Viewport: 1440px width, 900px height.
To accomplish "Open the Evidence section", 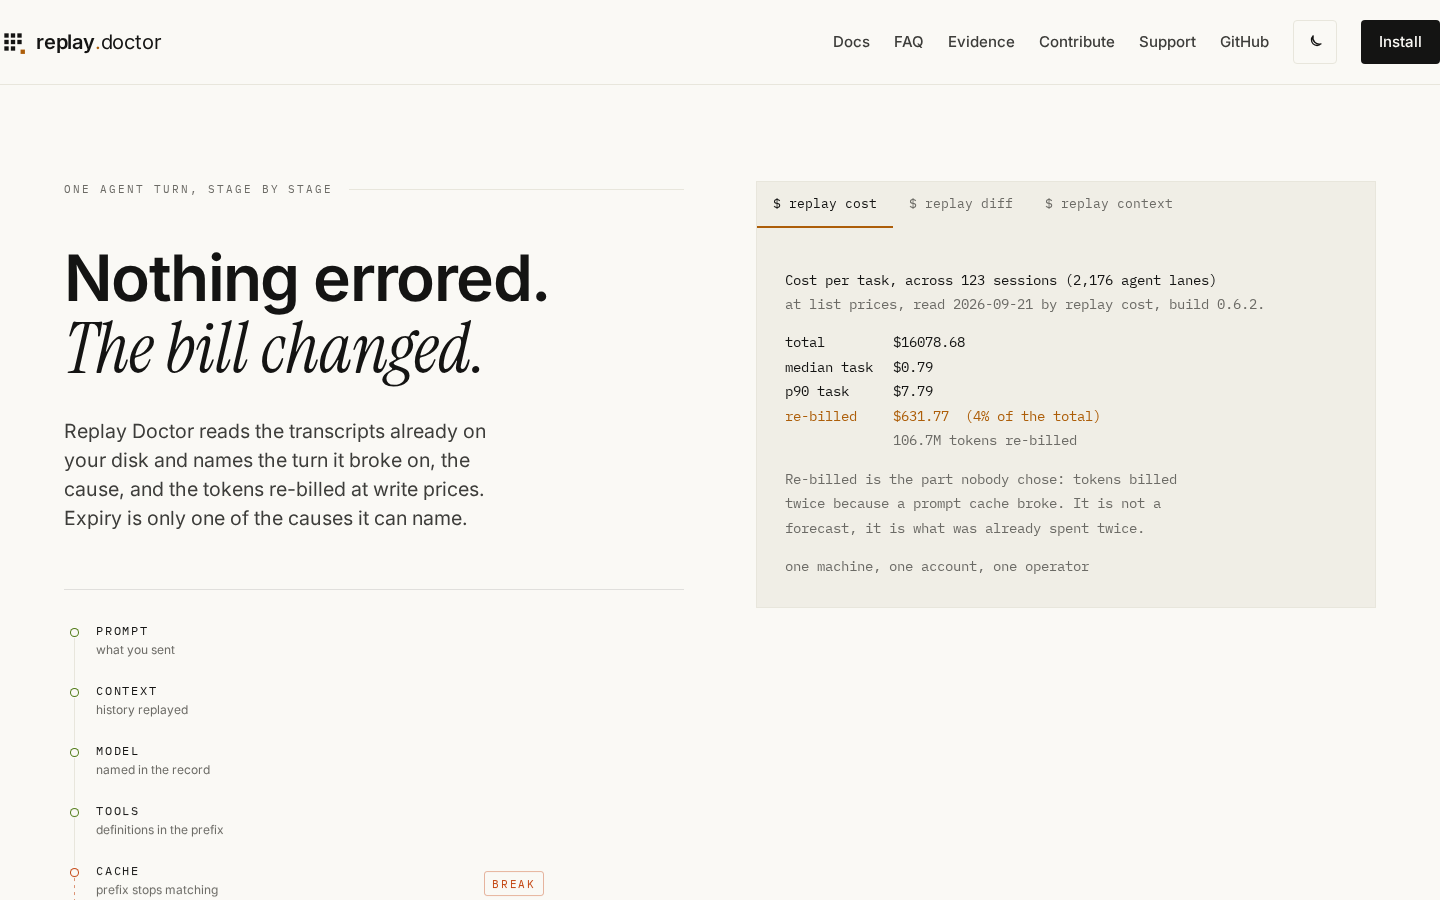I will click(x=981, y=42).
